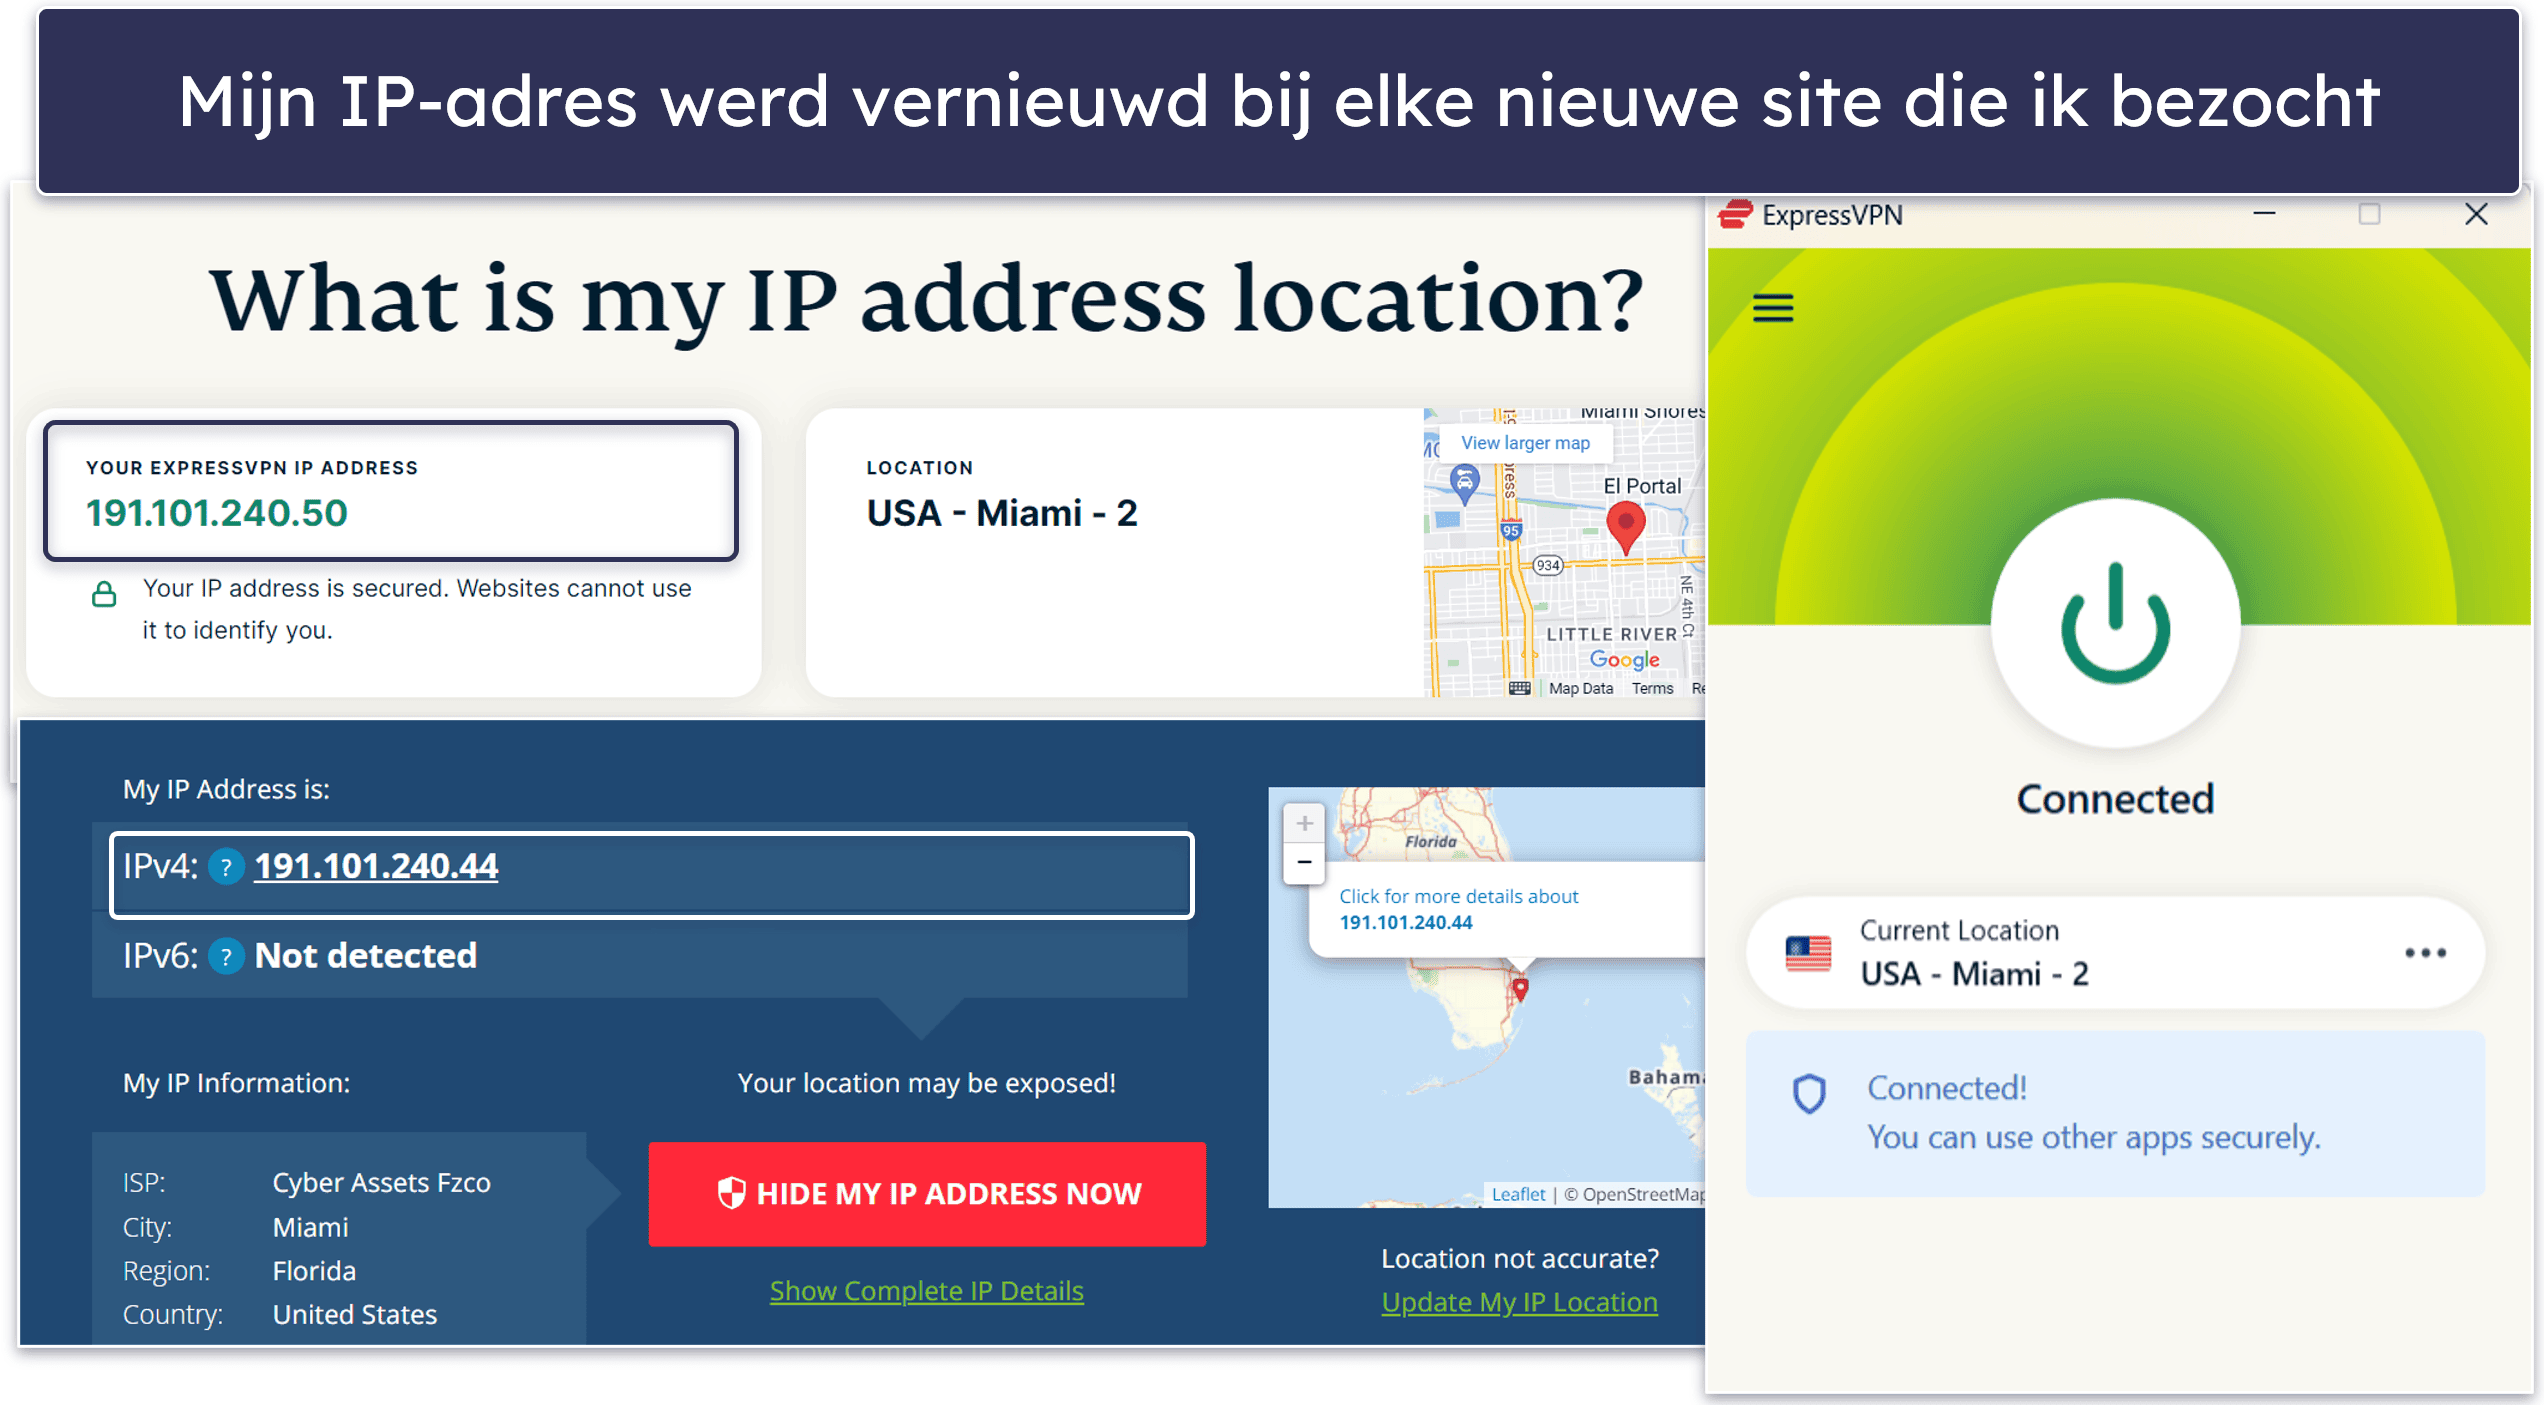Click the red pin on the Google map
Screen dimensions: 2544x1405
[x=1625, y=528]
